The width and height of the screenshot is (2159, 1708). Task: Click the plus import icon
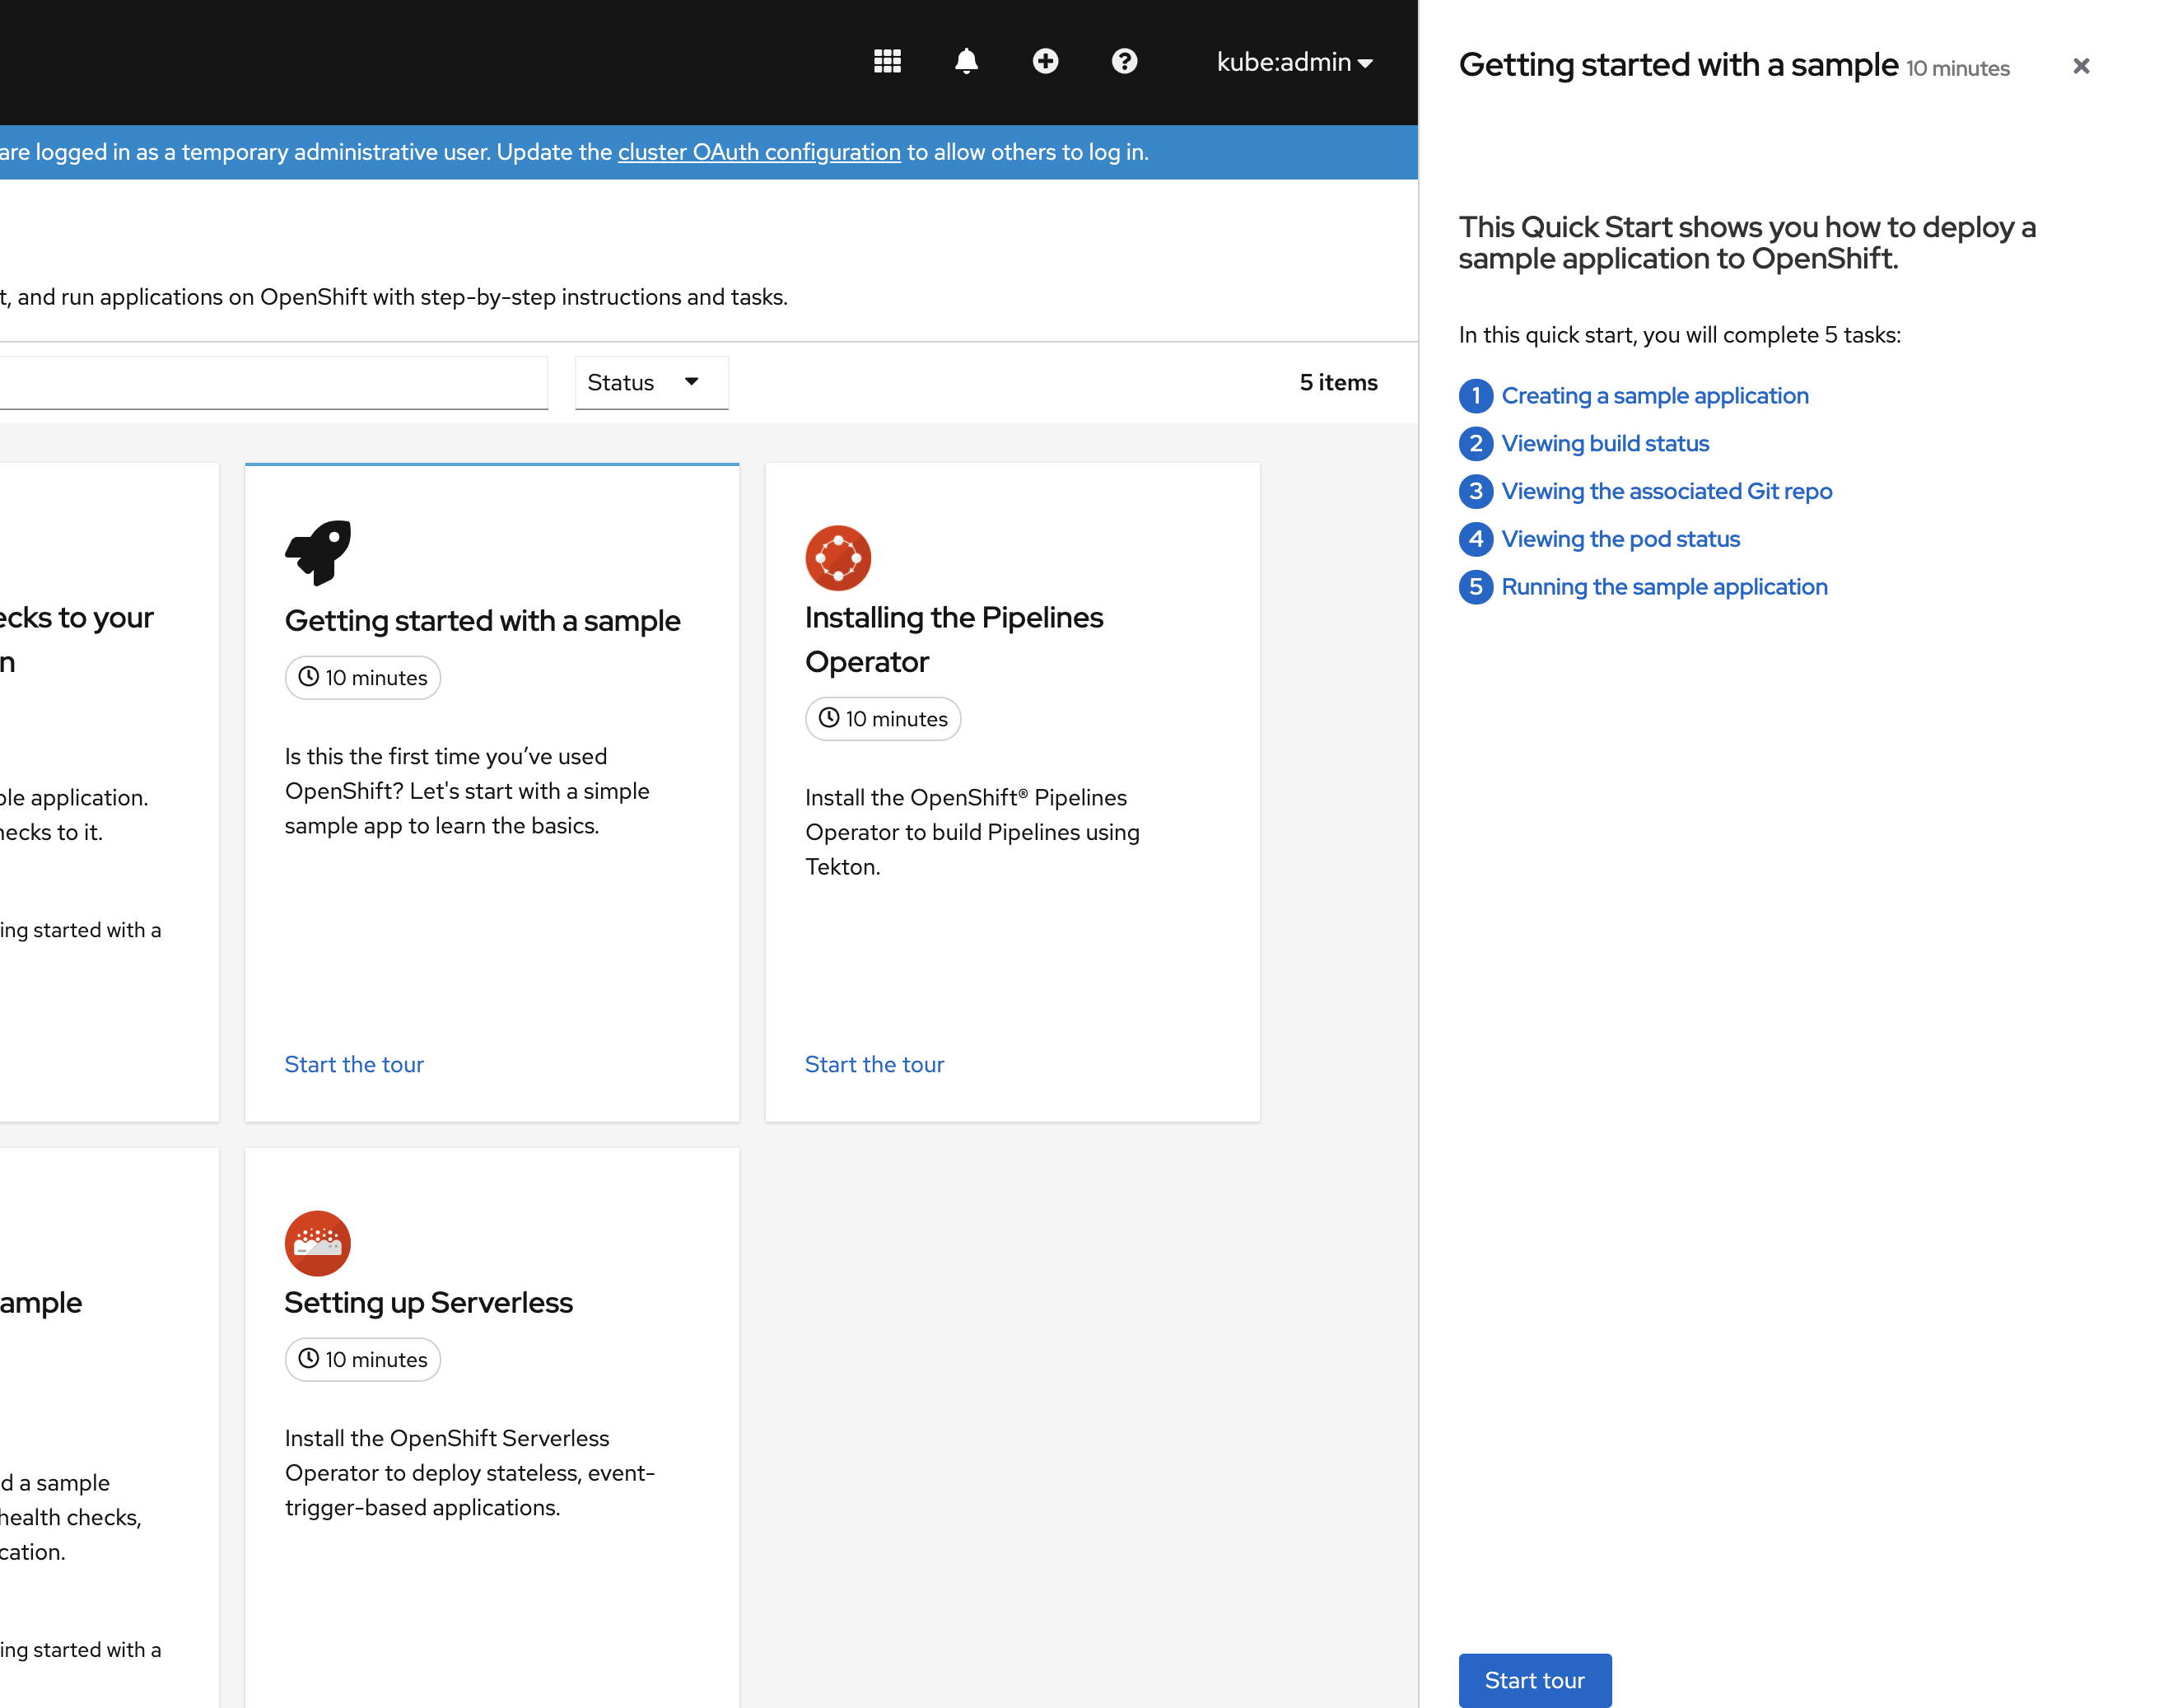click(1045, 62)
